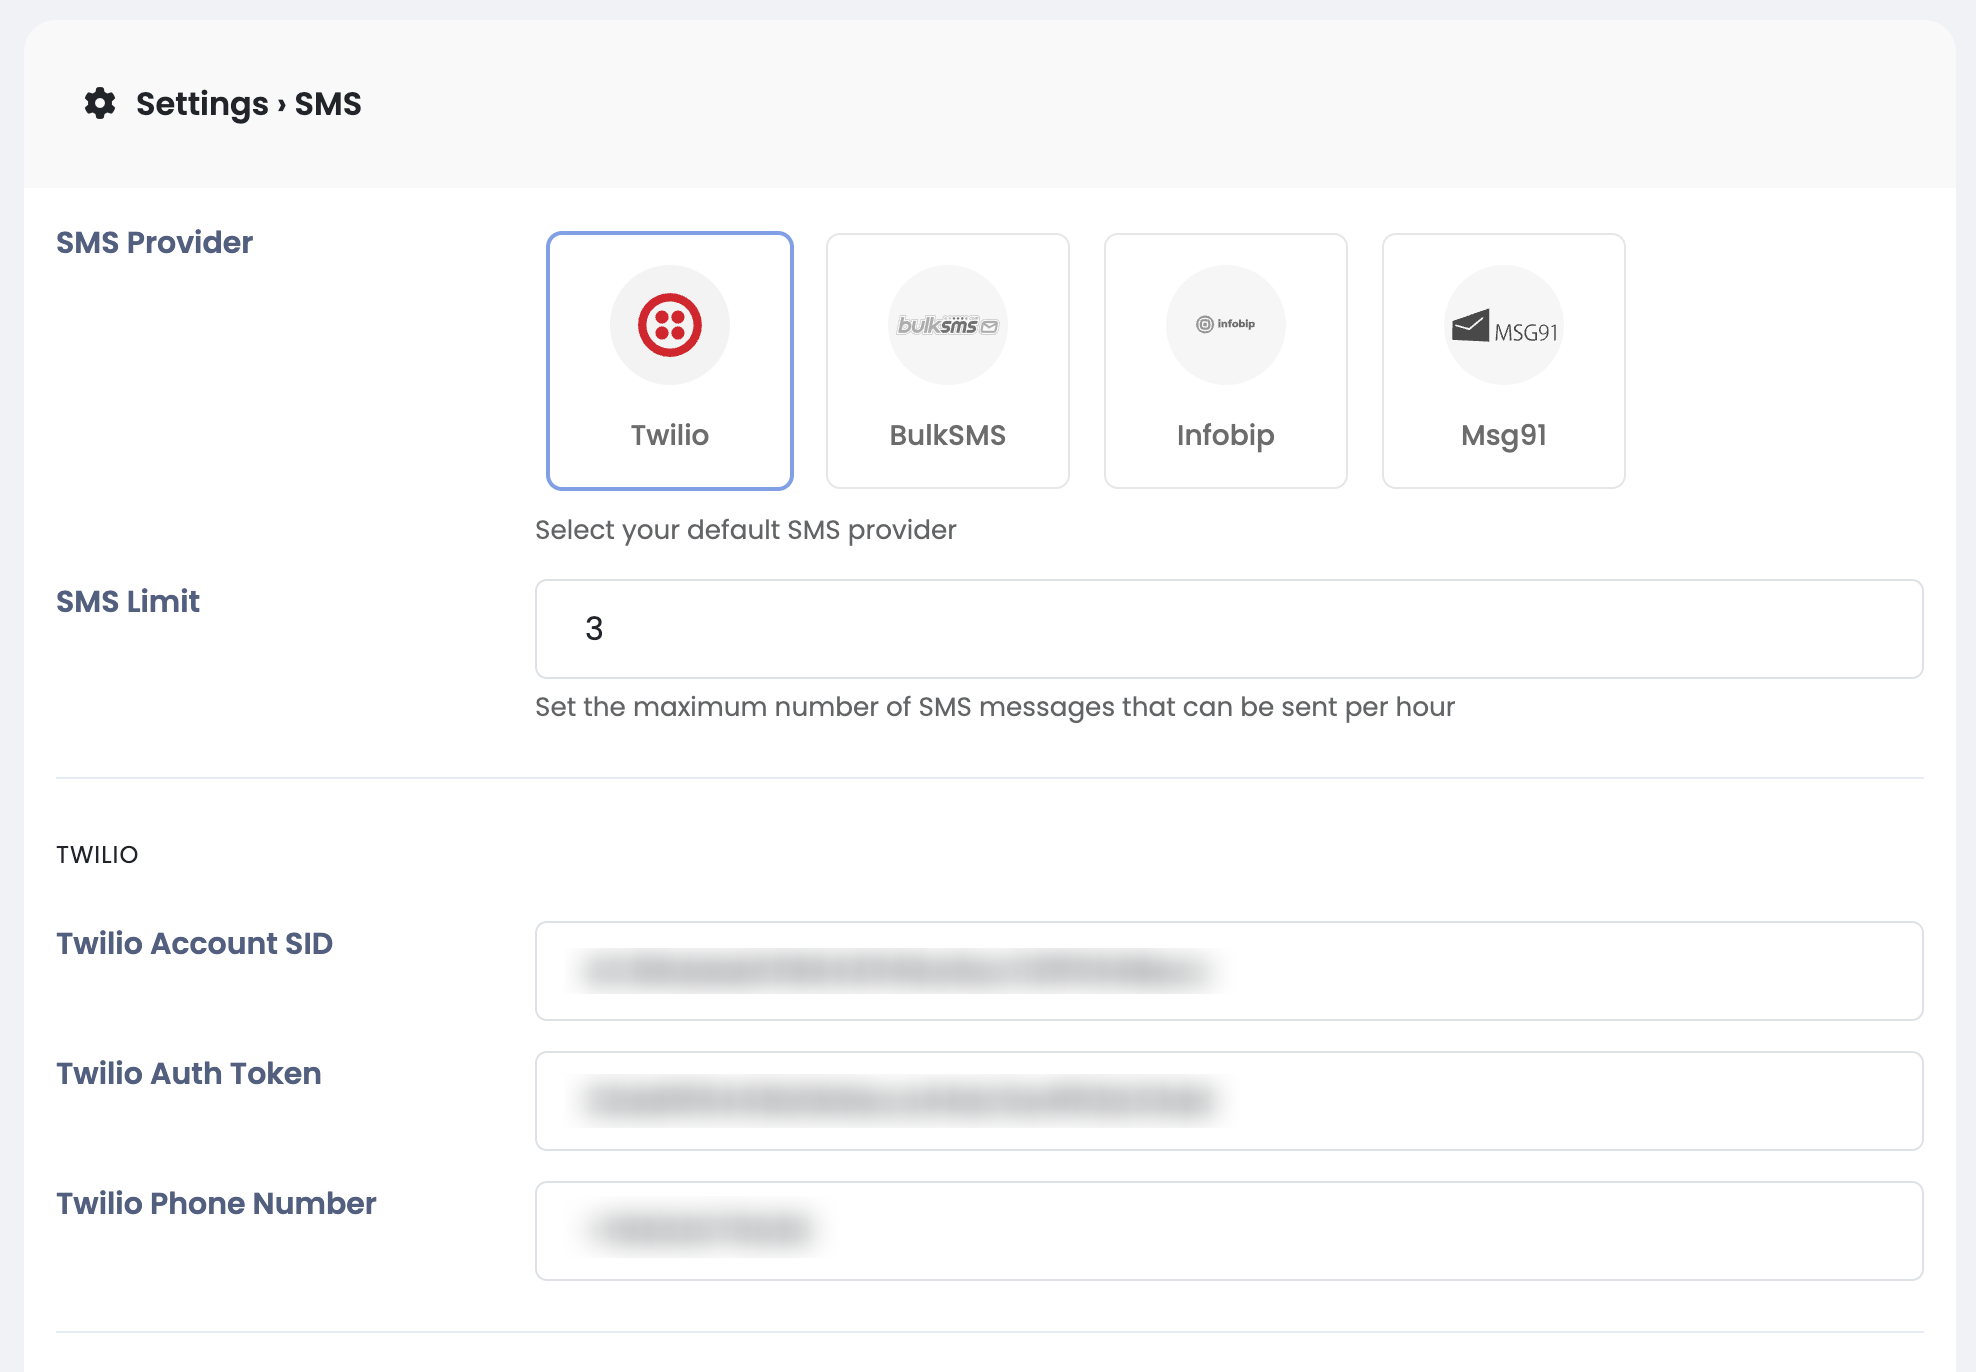
Task: Click into Twilio Account SID field
Action: [1228, 971]
